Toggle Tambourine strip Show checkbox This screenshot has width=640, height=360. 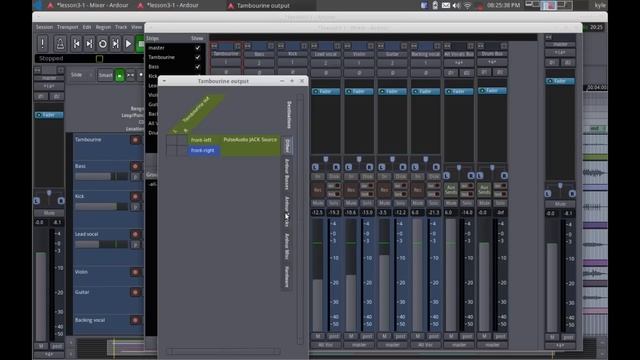198,57
